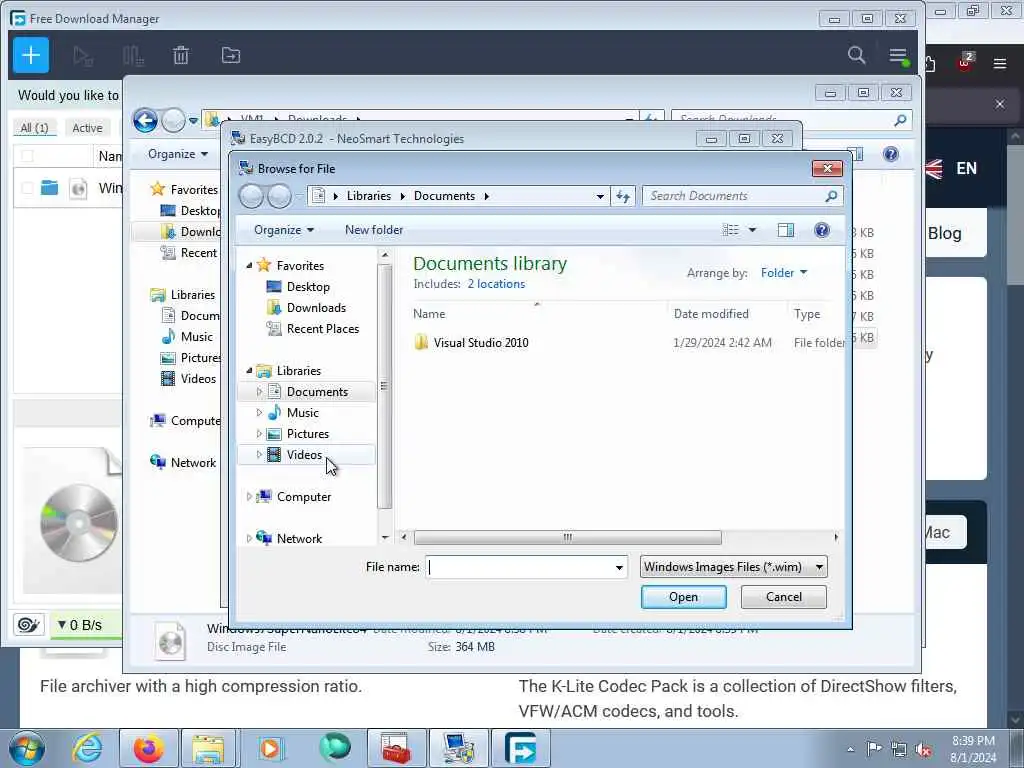Tick the select-all checkbox in Free Download Manager list

(27, 156)
